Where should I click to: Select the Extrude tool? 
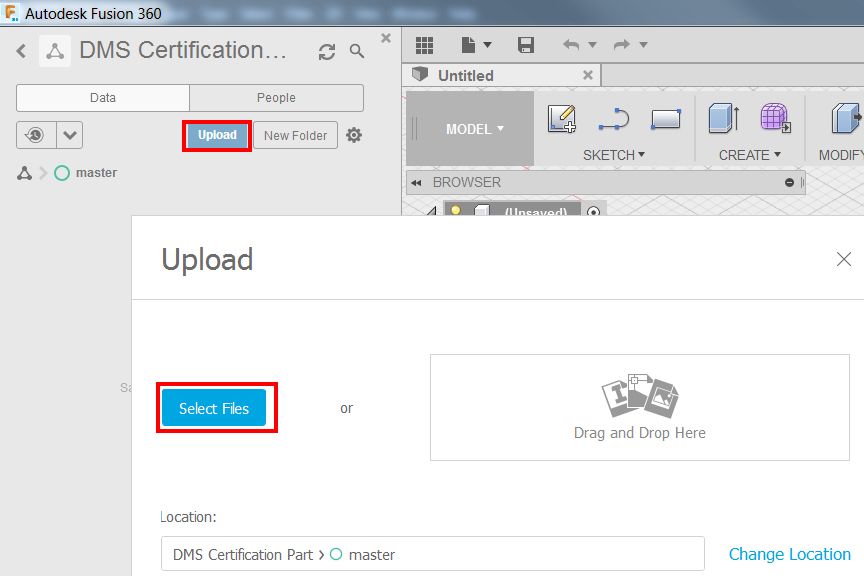point(724,119)
